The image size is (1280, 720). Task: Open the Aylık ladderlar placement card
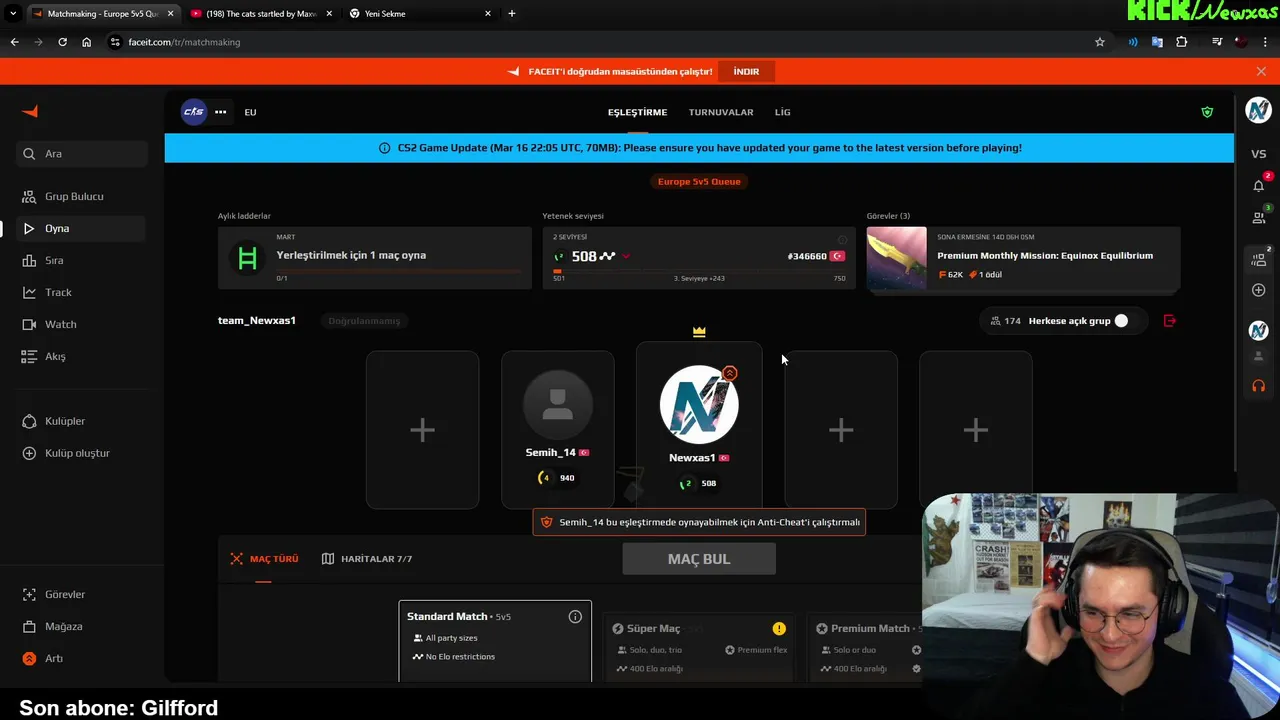tap(375, 259)
